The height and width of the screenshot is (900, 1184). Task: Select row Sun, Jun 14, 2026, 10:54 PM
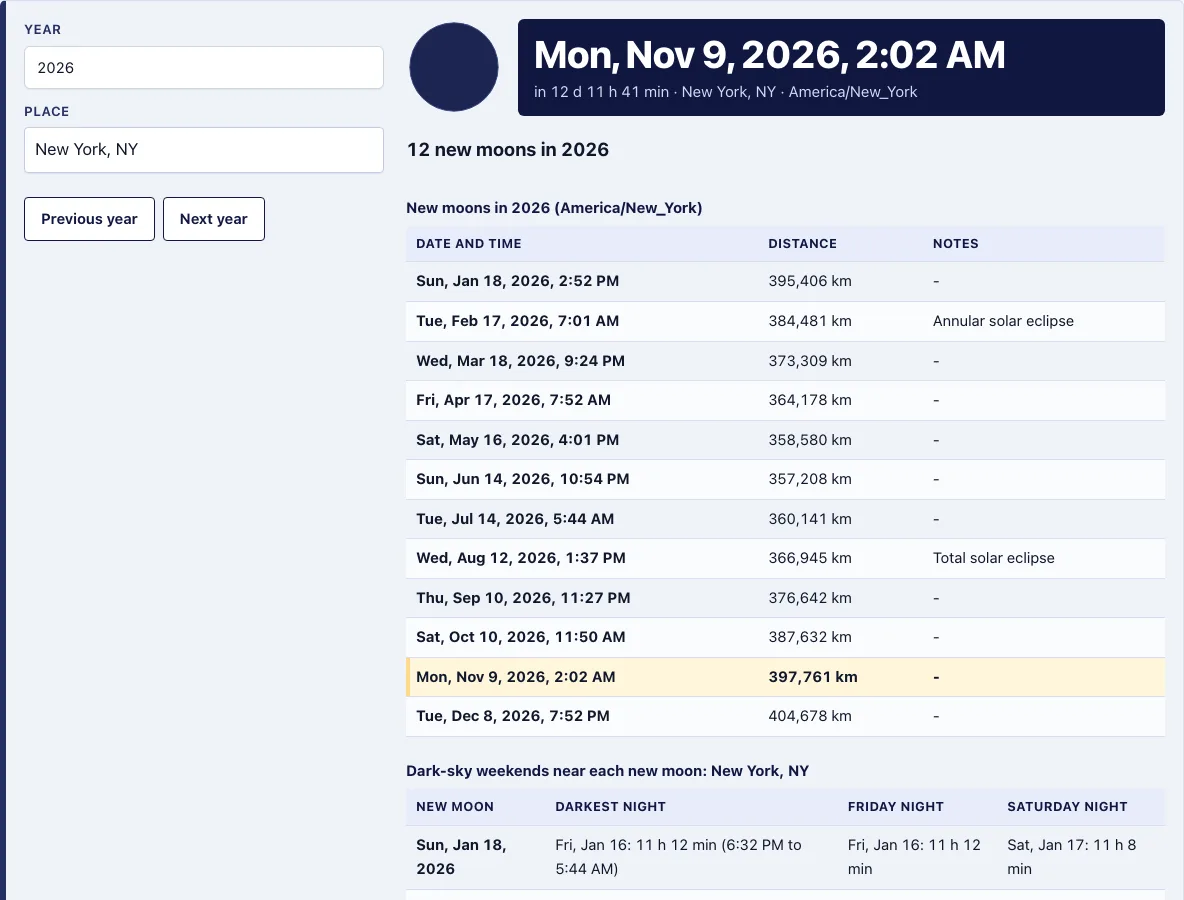(x=785, y=479)
